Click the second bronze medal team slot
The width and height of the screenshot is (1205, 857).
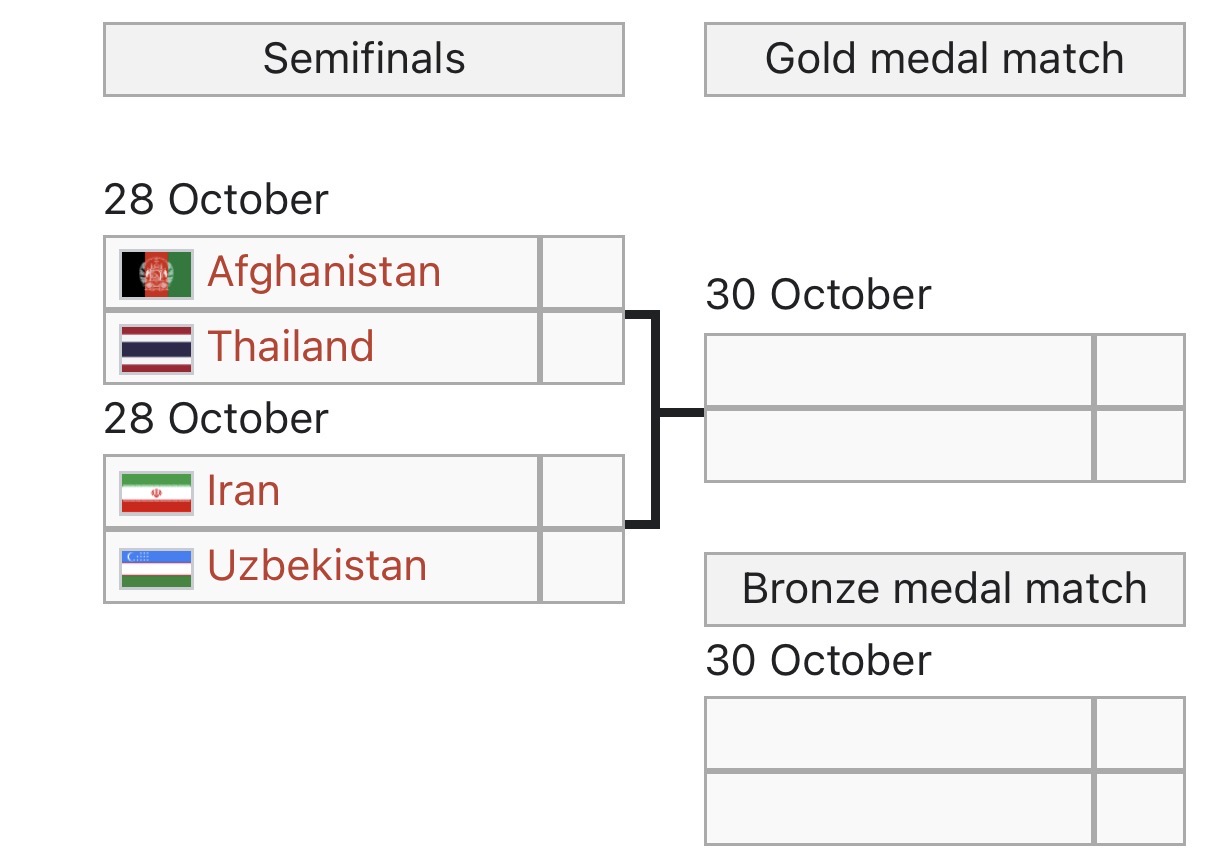[899, 808]
